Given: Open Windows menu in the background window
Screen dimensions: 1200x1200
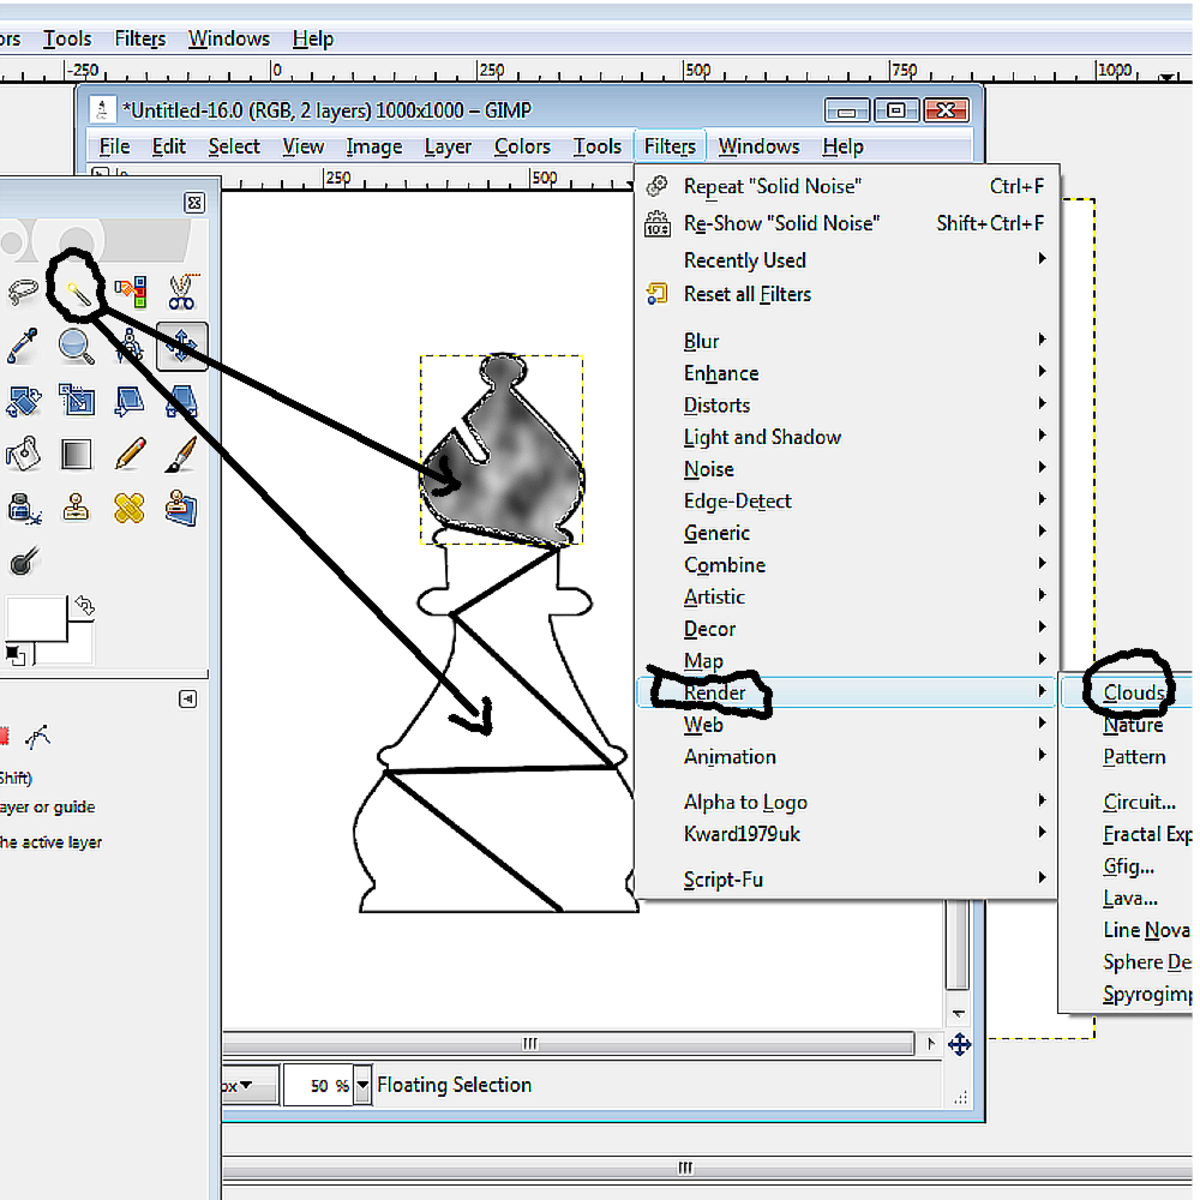Looking at the screenshot, I should tap(229, 38).
